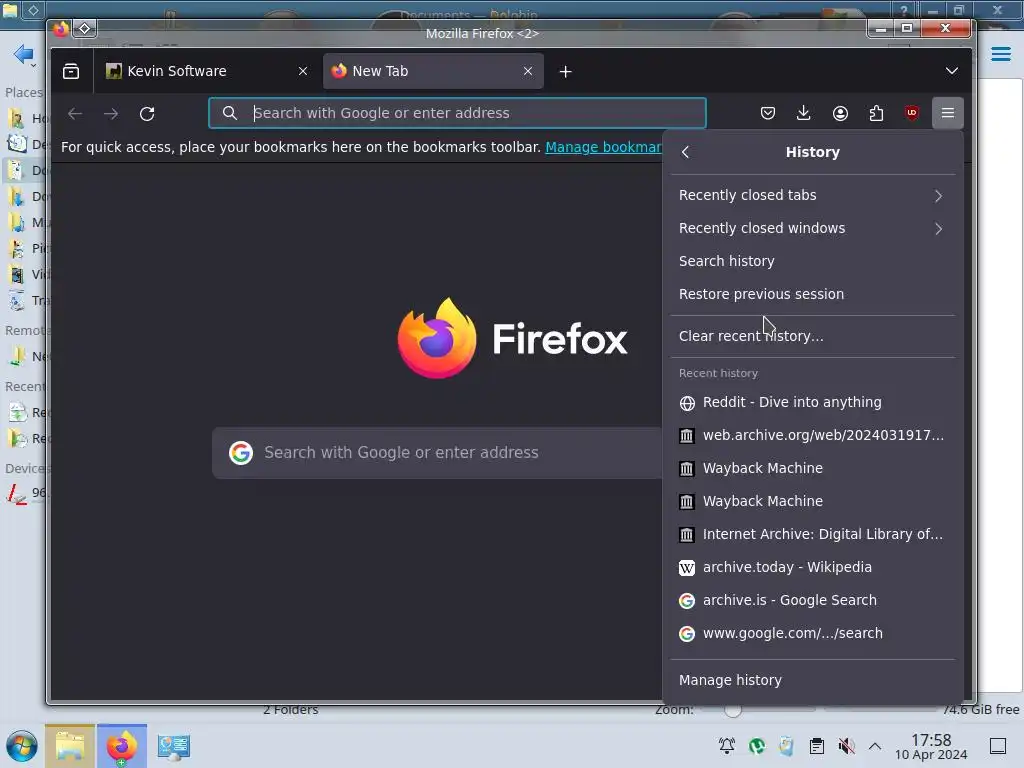Open Firefox View tab list icon

71,71
